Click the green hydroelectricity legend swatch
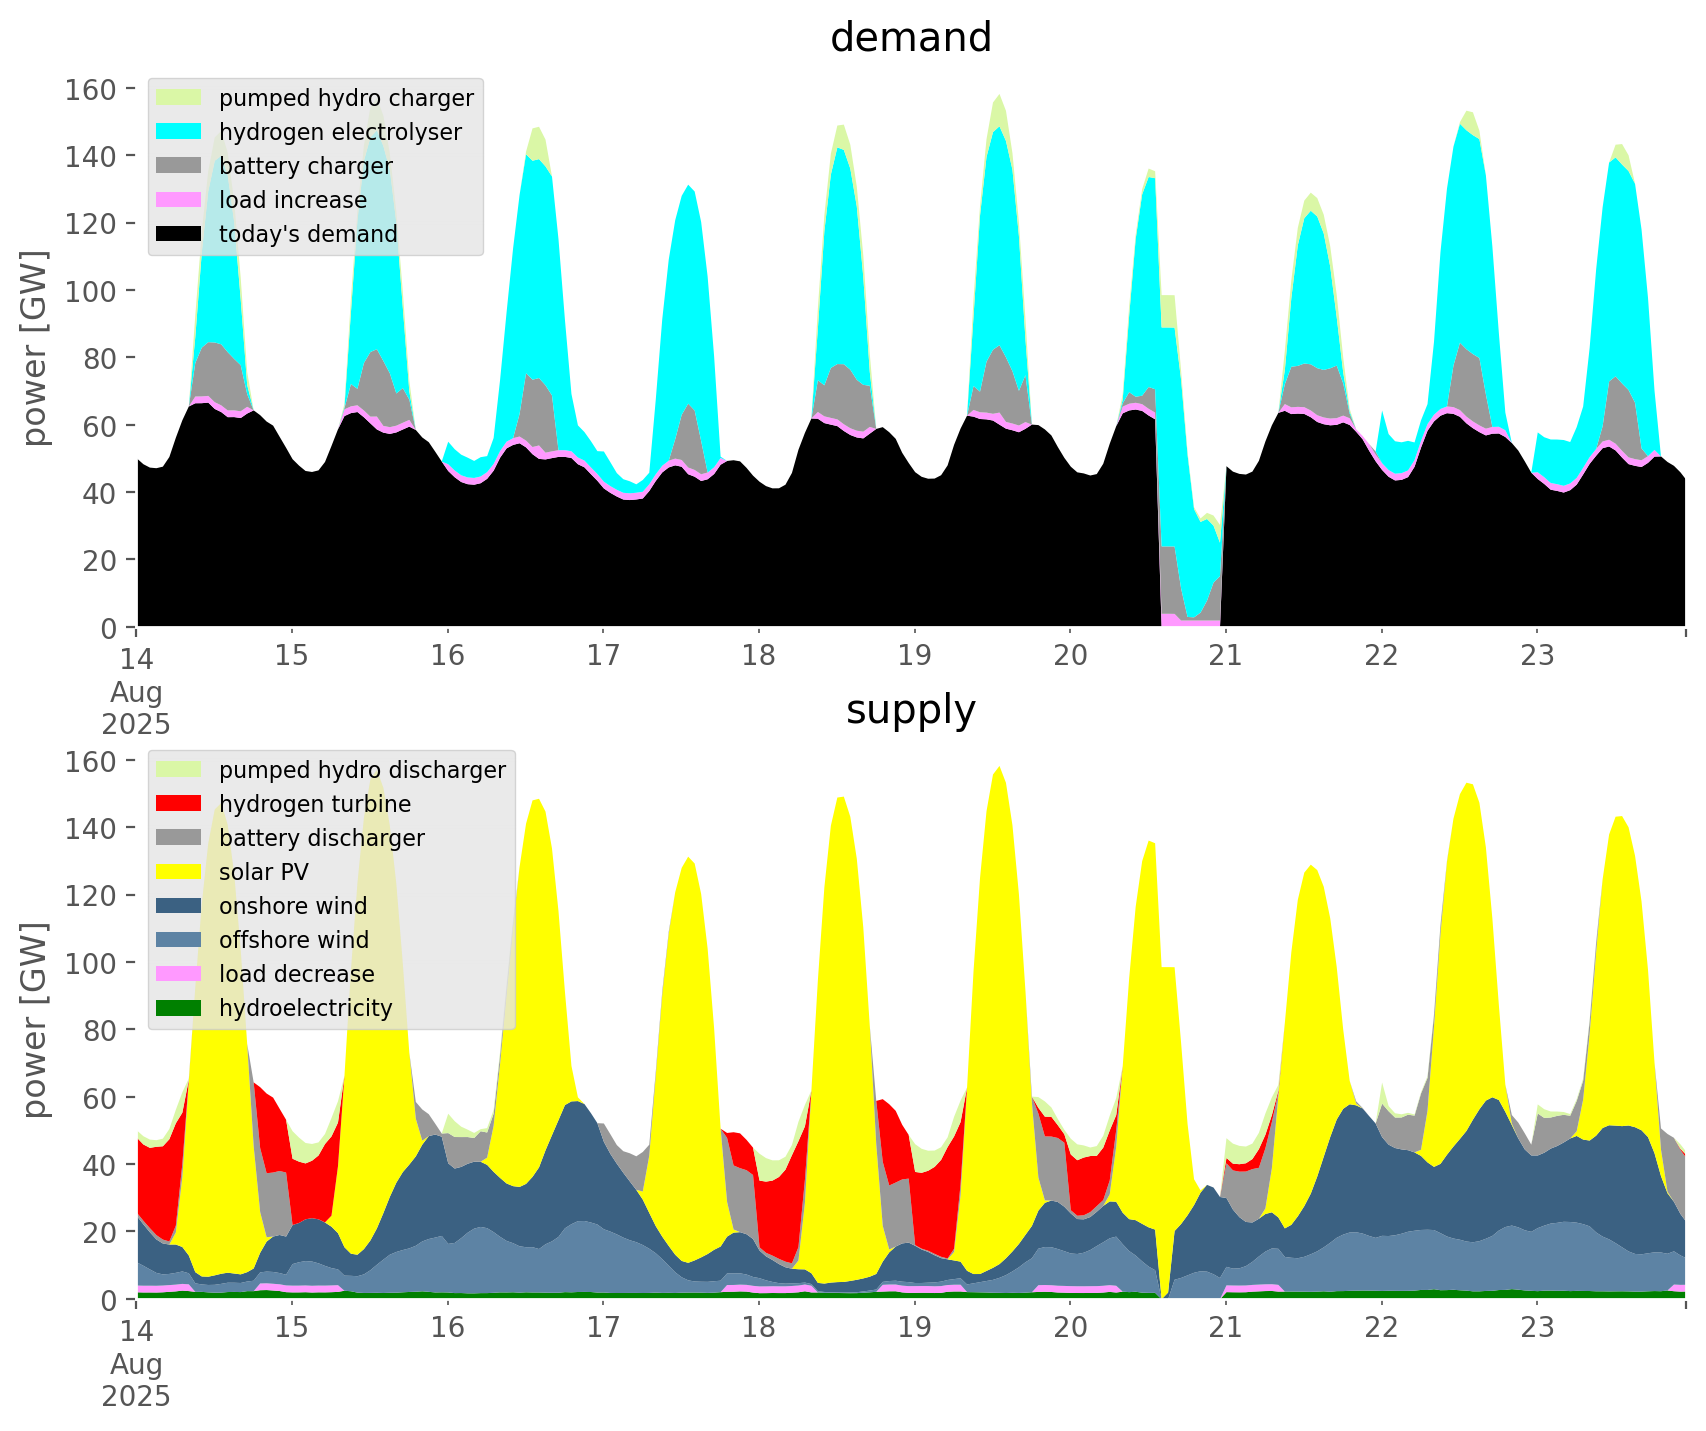 (180, 1008)
